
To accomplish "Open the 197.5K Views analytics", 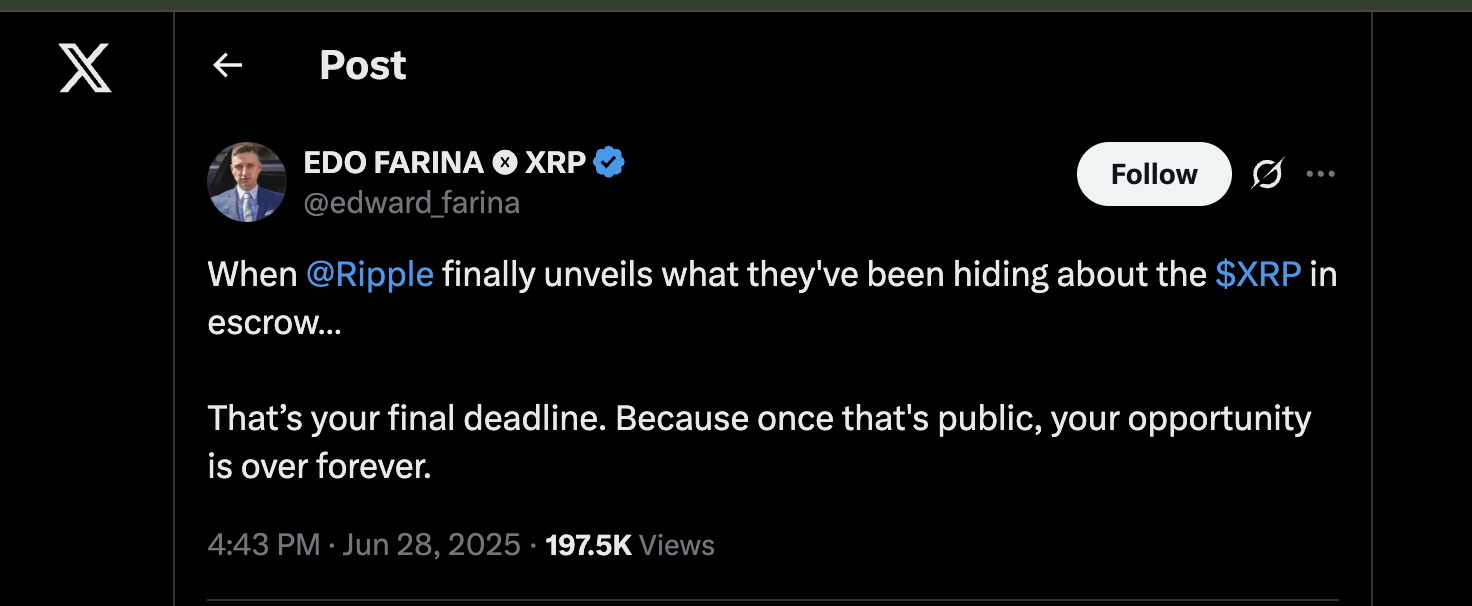I will click(630, 545).
